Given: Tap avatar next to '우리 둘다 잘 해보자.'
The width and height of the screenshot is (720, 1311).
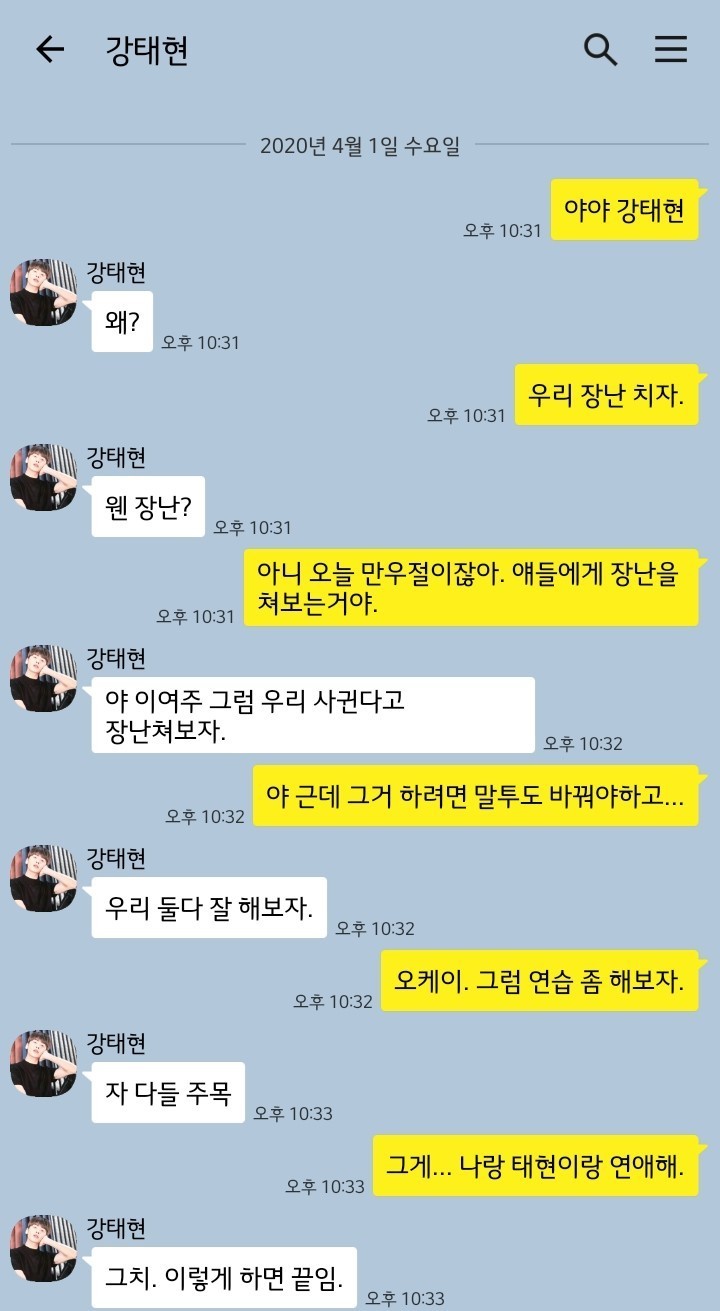Looking at the screenshot, I should 44,878.
